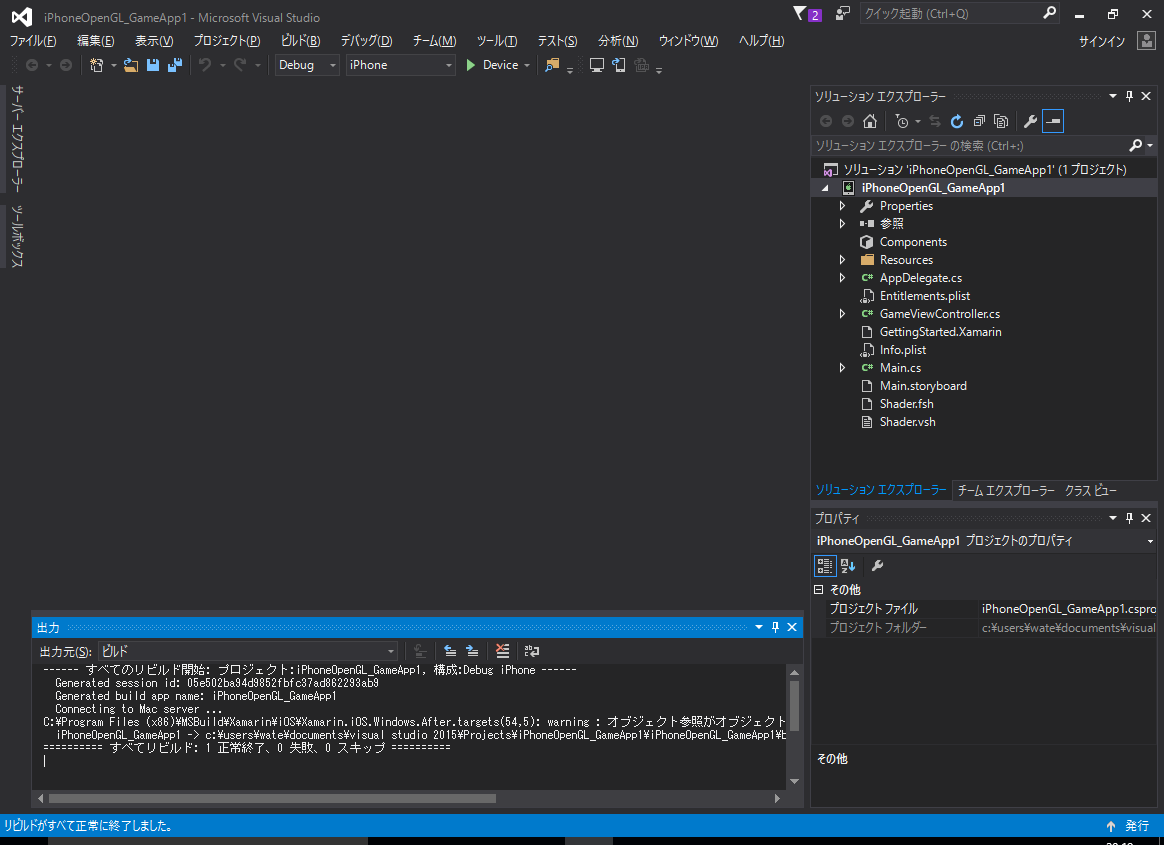Expand the Properties node in tree
1164x845 pixels.
coord(843,206)
